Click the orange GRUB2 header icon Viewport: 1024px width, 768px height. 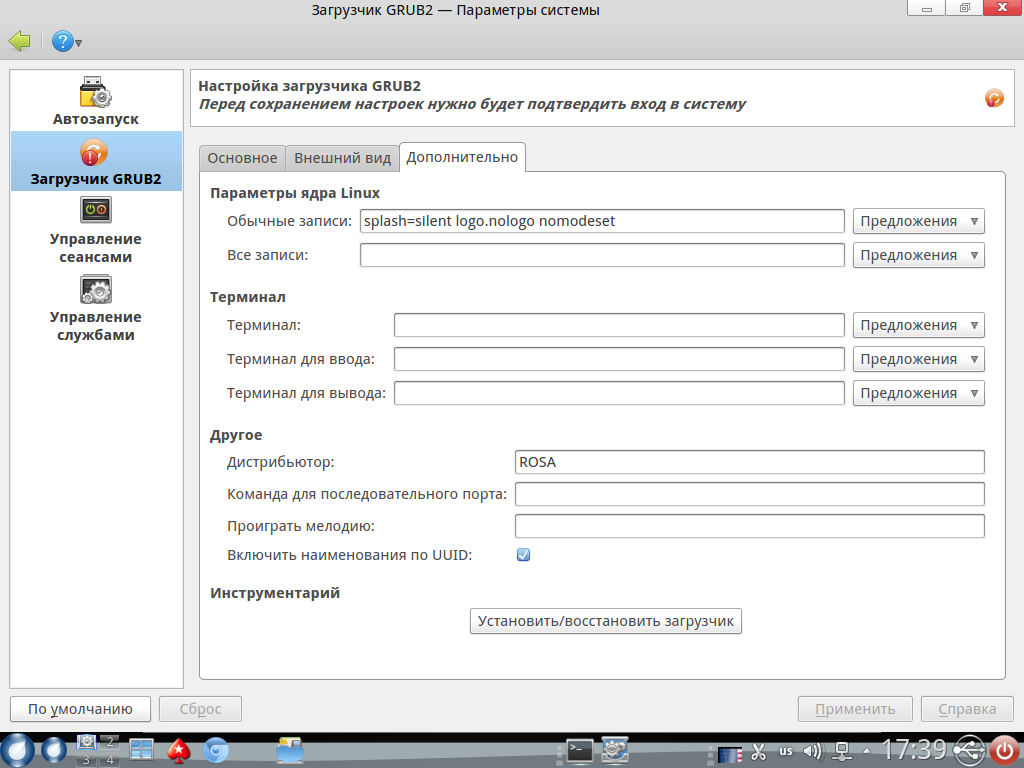994,98
